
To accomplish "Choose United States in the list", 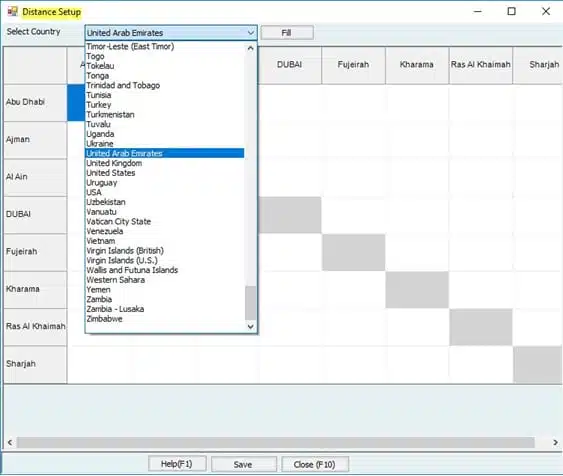I will click(111, 173).
